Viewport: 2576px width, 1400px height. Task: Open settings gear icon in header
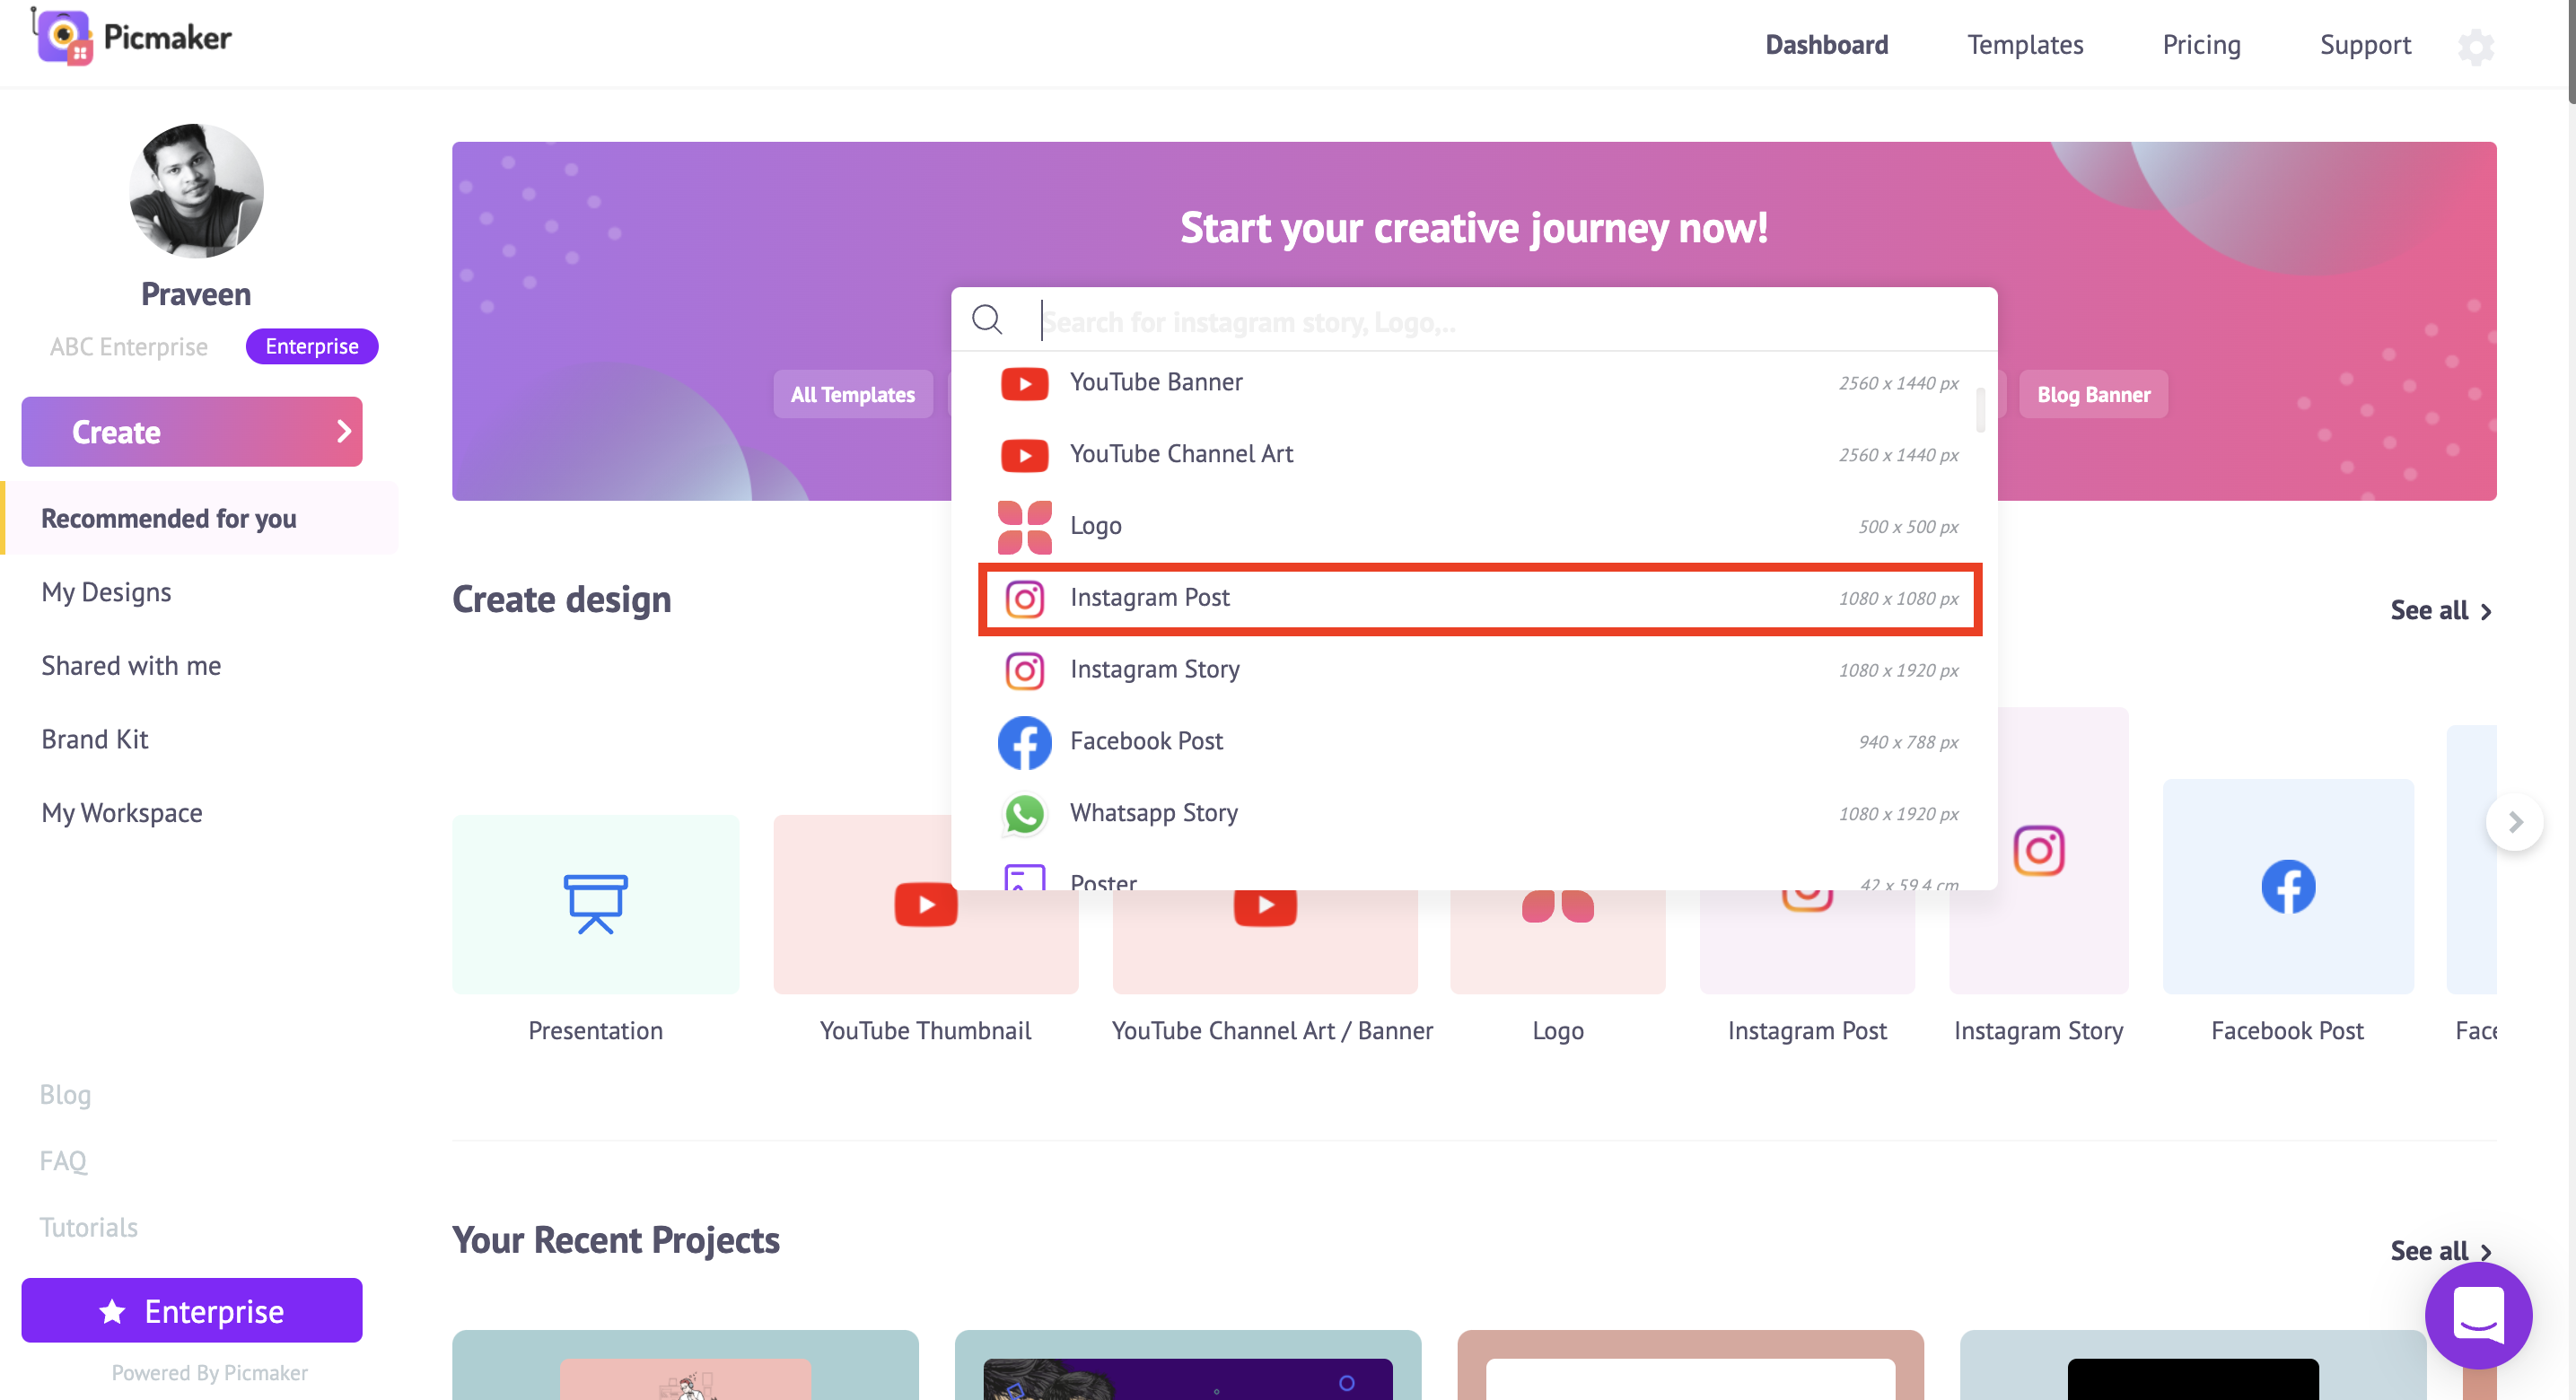(x=2476, y=46)
